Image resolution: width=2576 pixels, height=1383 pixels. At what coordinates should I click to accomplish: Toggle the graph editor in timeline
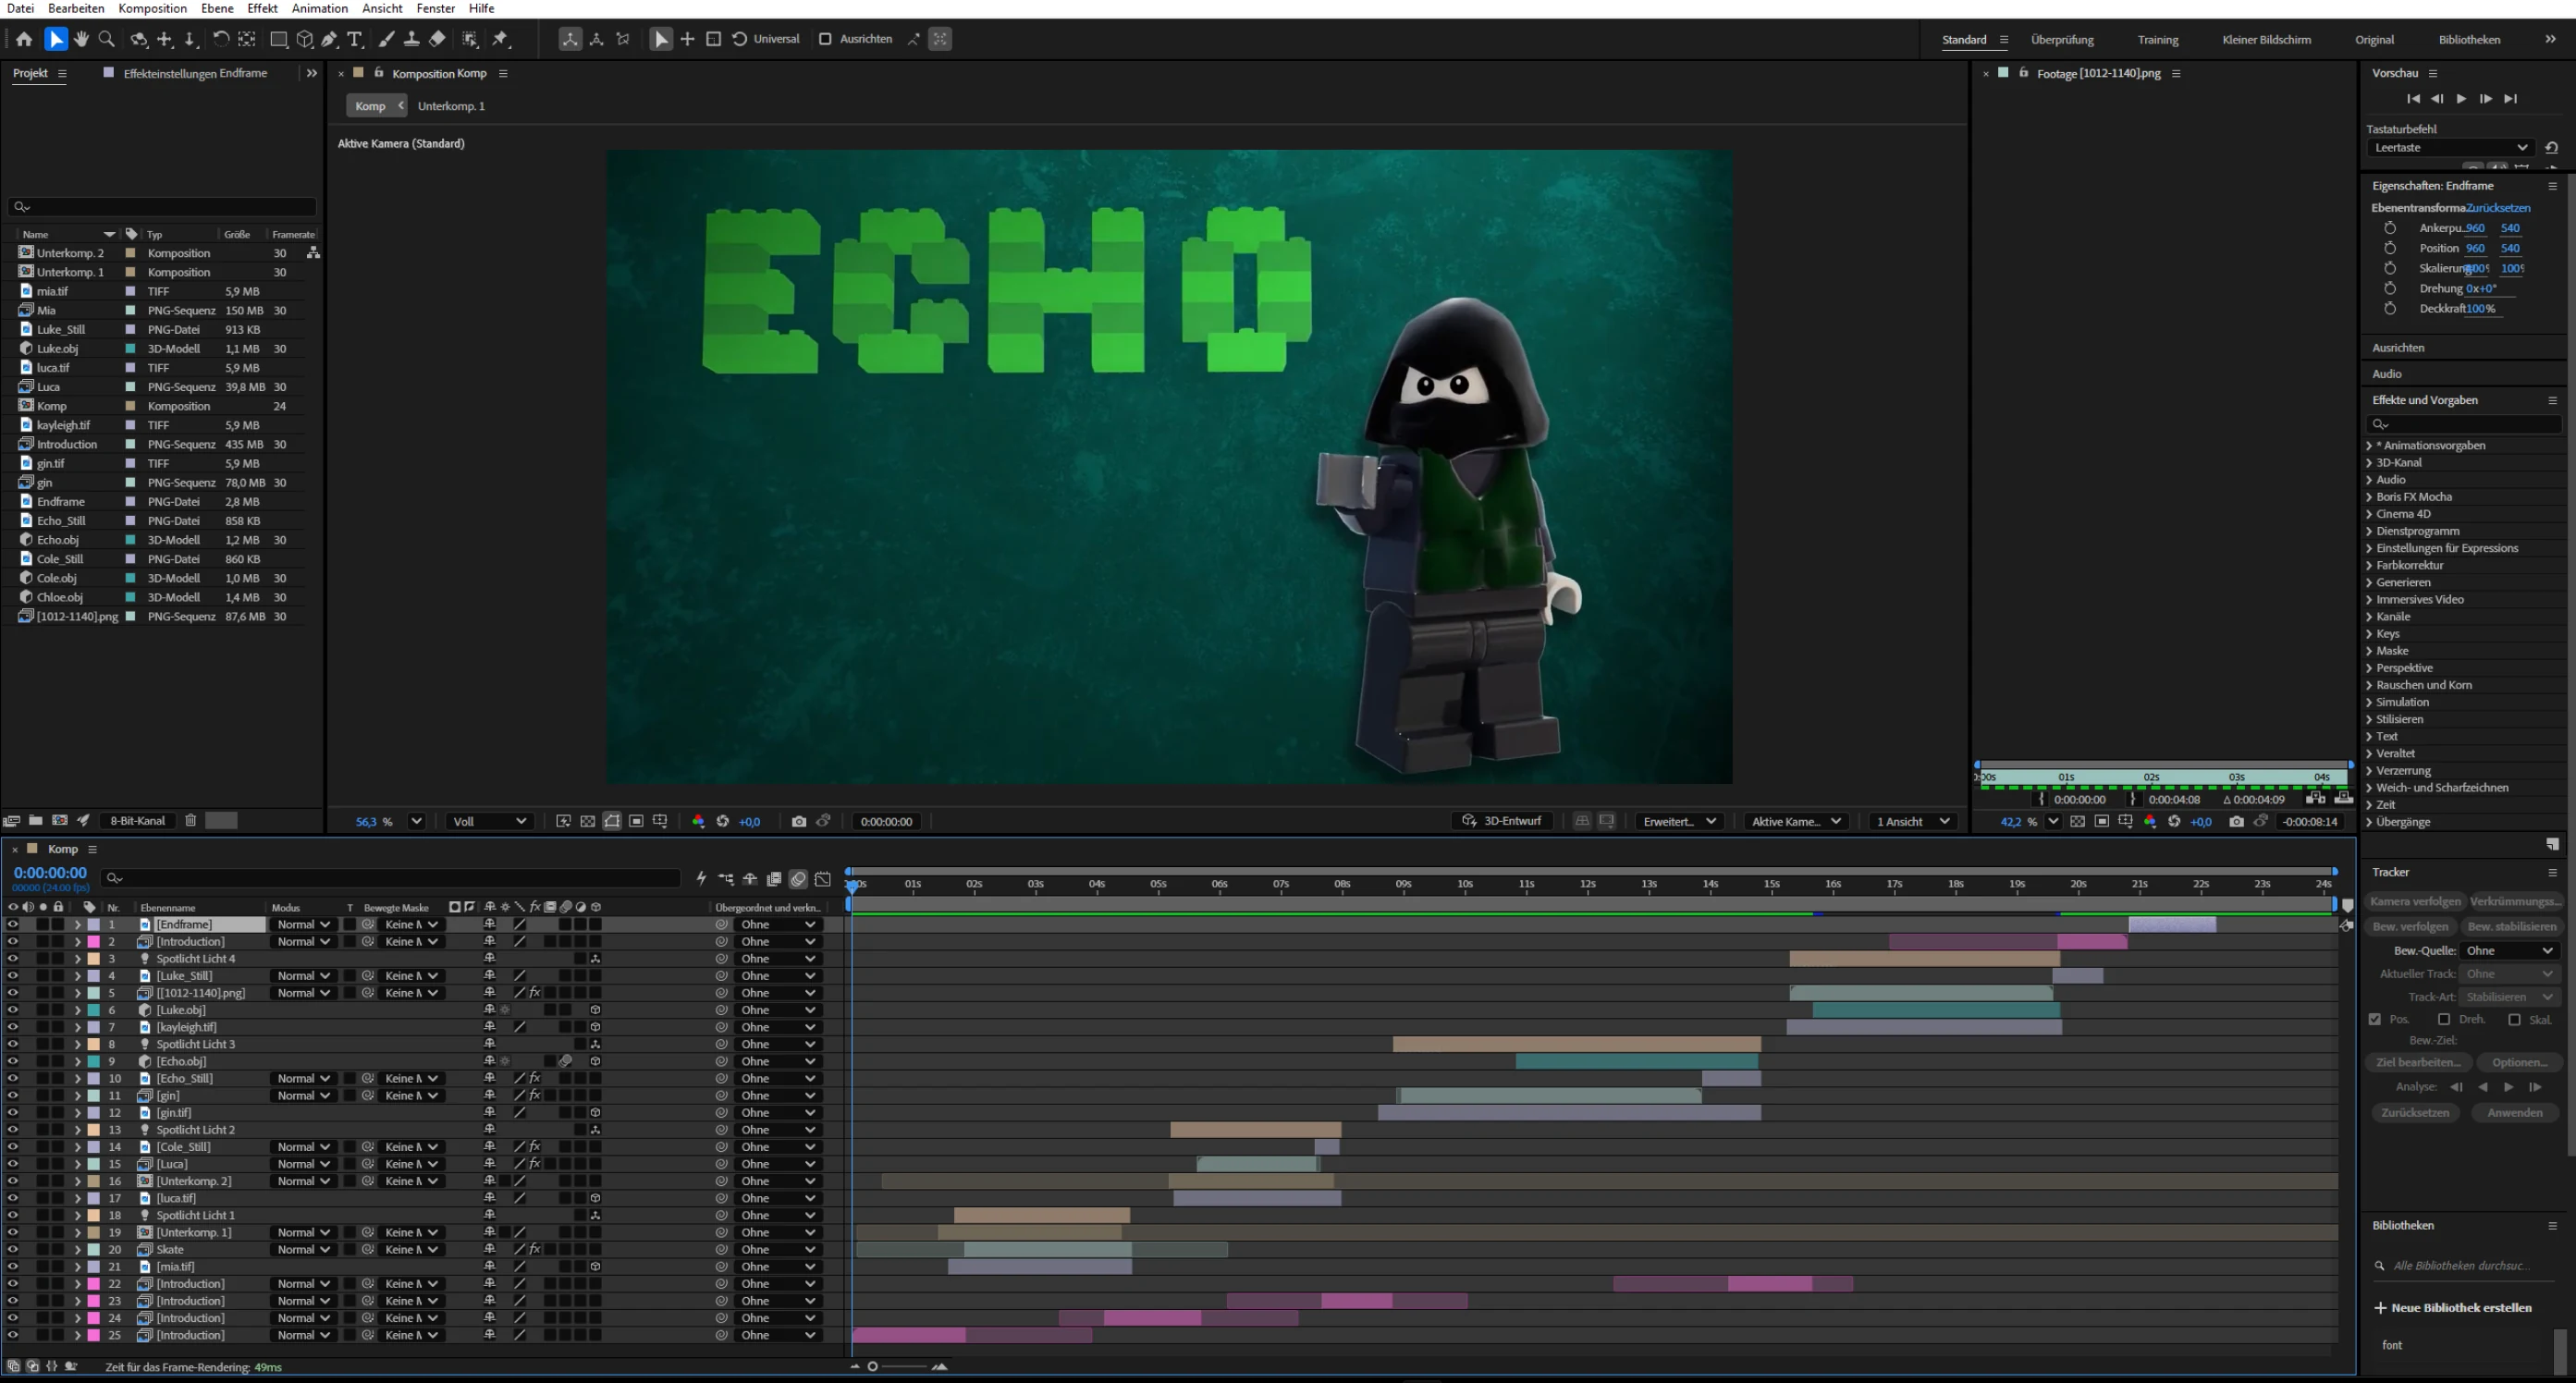coord(823,879)
